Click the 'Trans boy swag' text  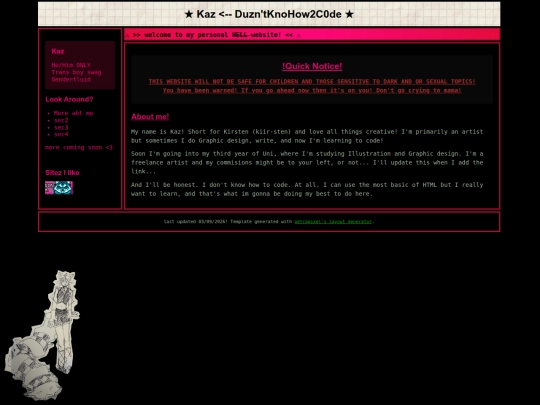[76, 72]
